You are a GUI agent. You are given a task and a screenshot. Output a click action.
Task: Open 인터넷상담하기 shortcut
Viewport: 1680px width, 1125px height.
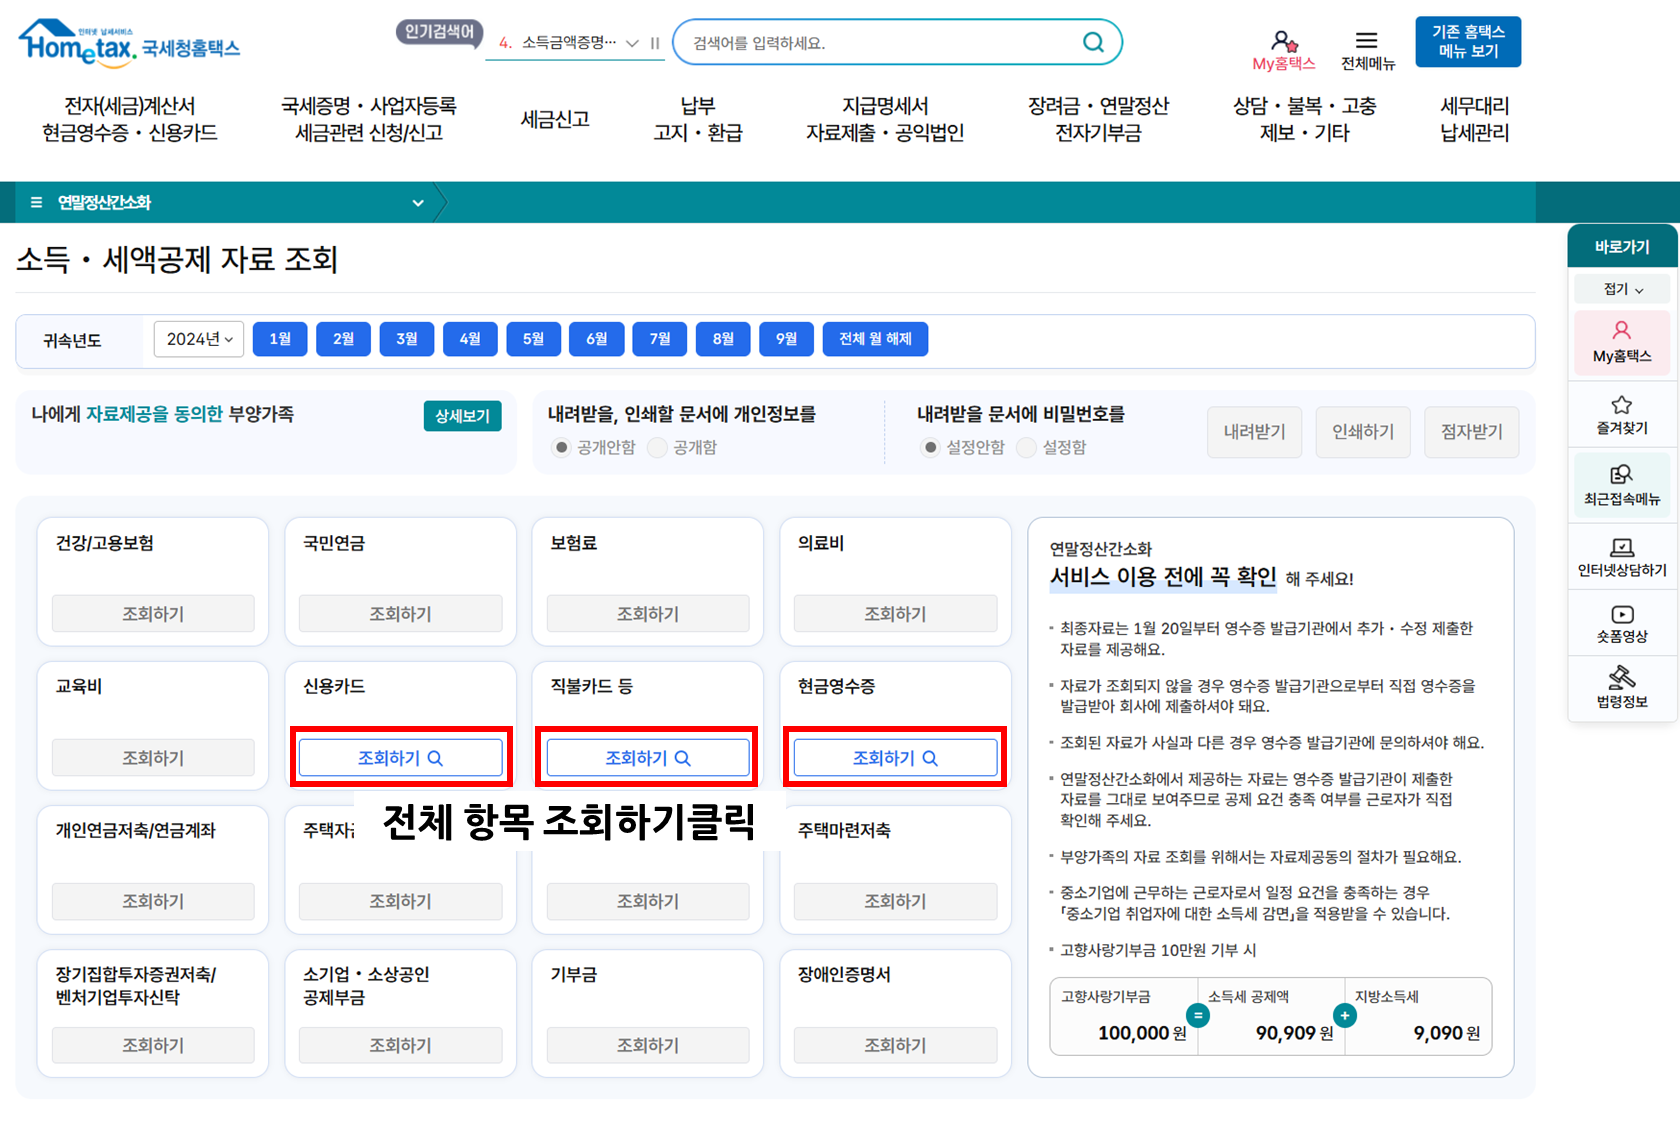point(1622,557)
